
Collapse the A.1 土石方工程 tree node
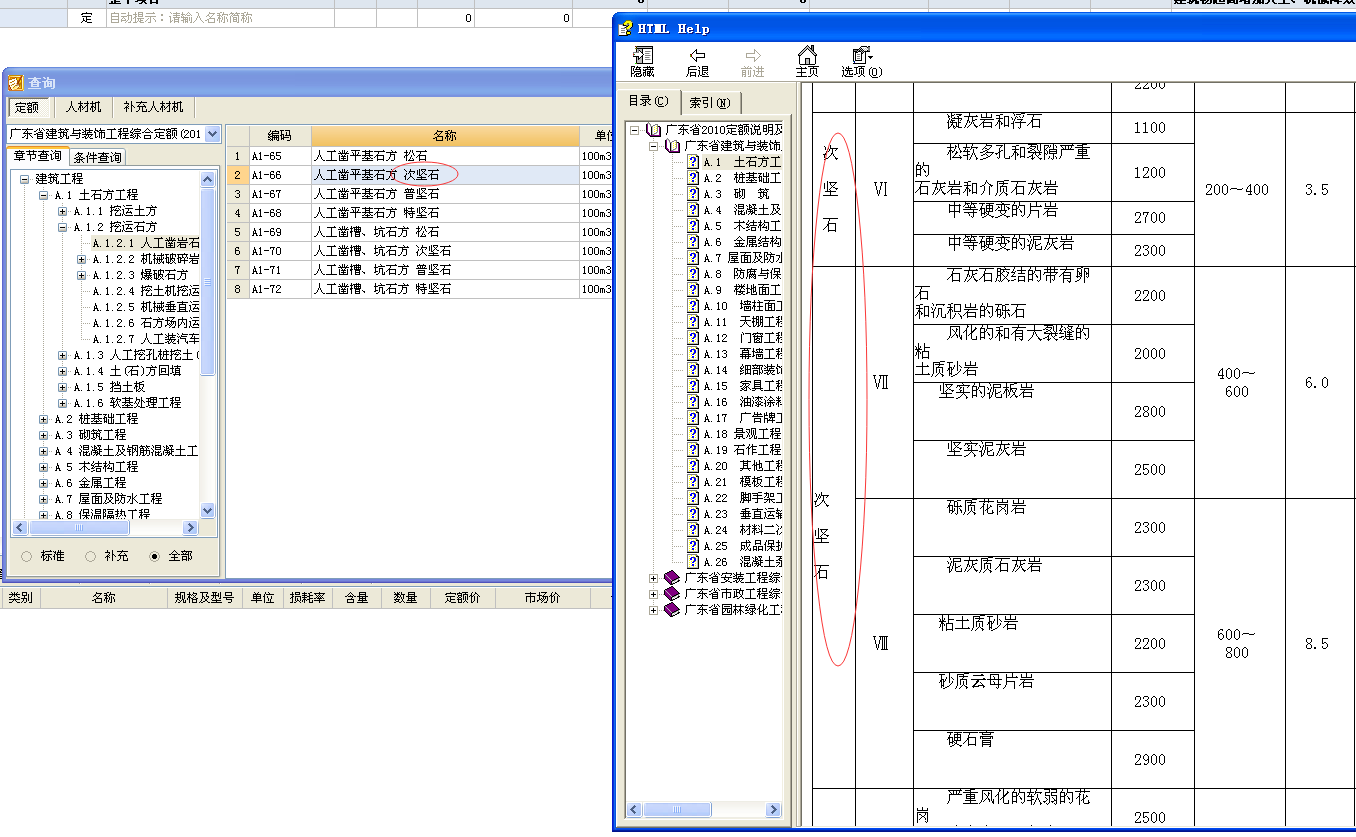coord(44,195)
